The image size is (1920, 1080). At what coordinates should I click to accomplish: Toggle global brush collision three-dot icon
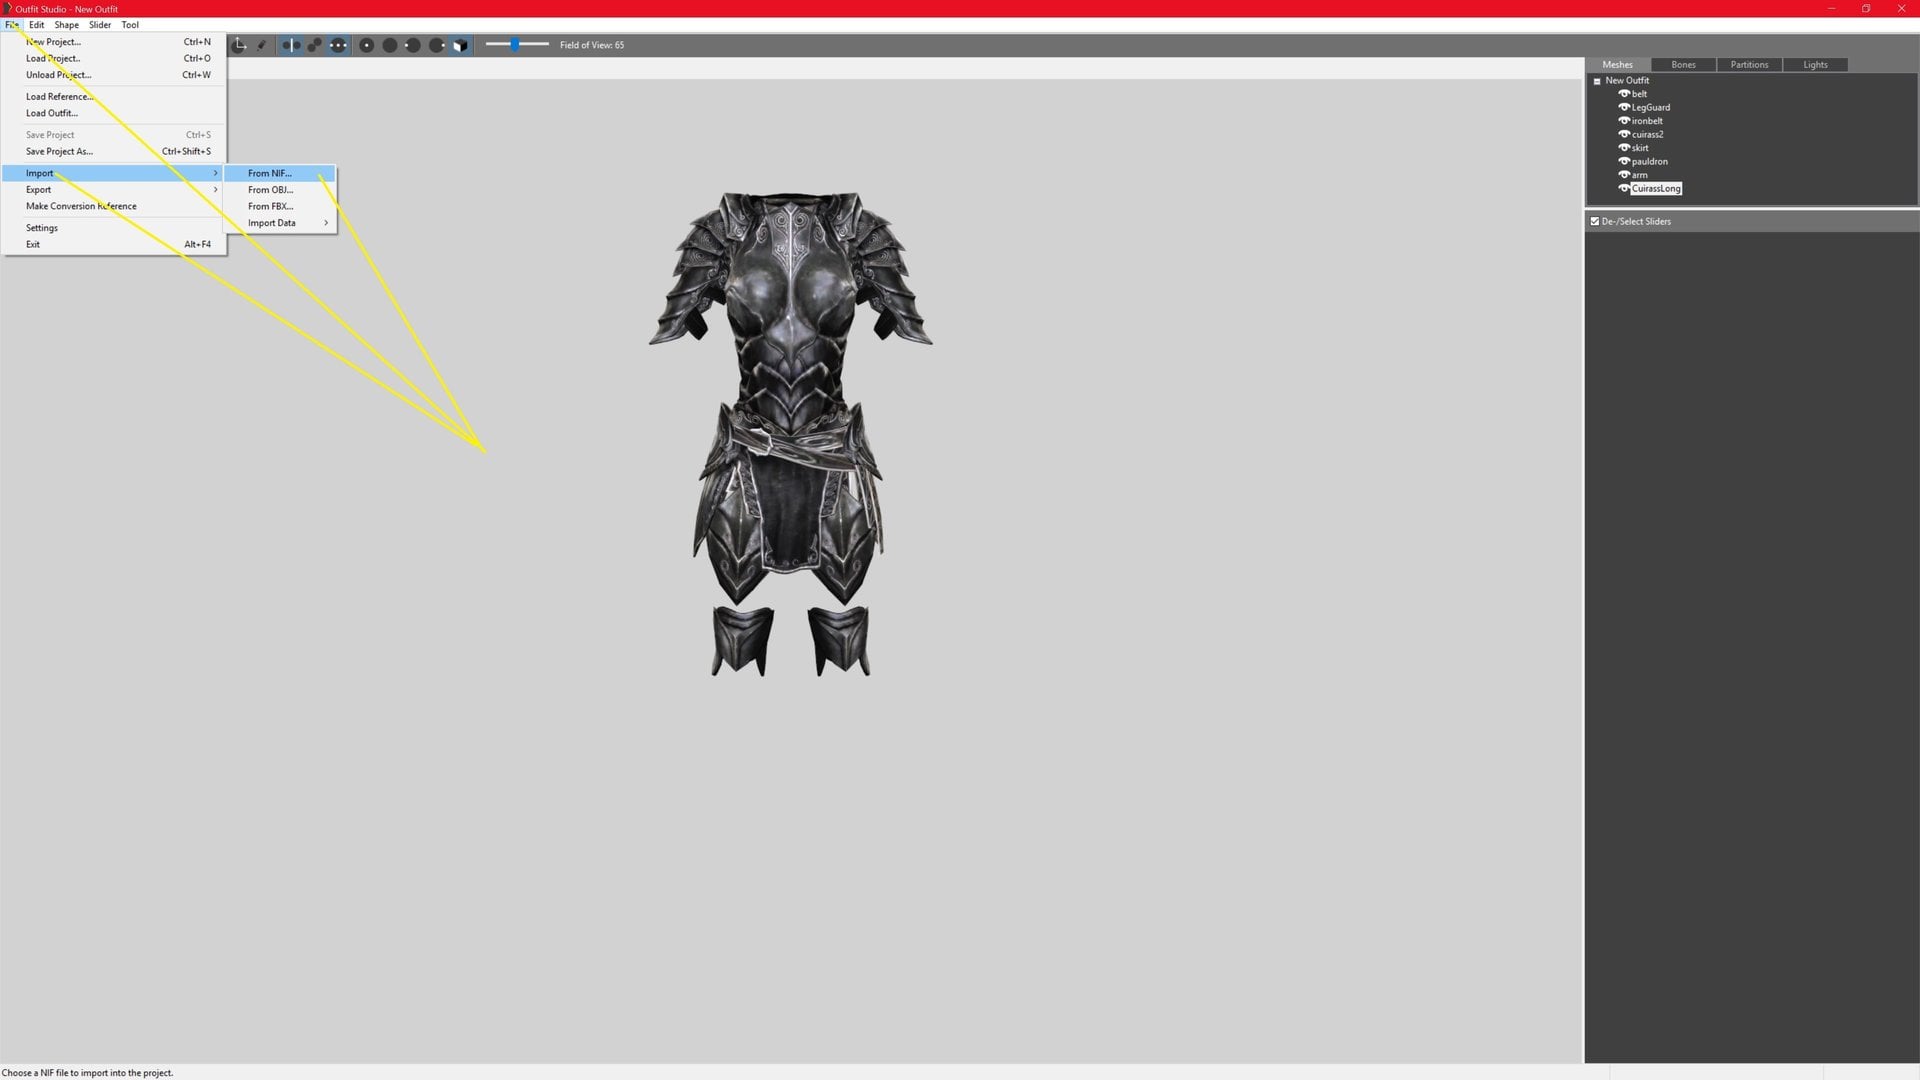[339, 45]
